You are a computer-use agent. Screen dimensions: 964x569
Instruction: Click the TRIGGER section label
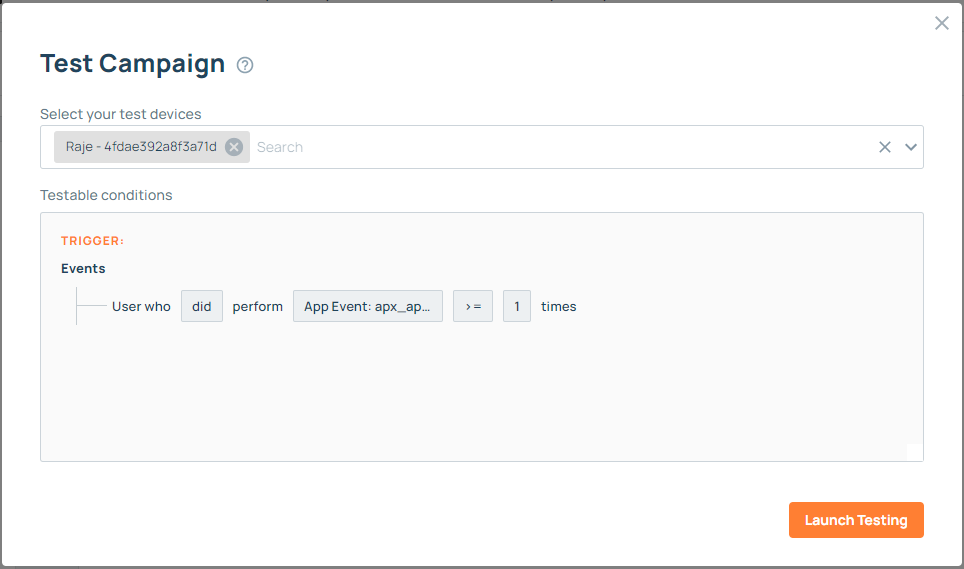point(92,241)
